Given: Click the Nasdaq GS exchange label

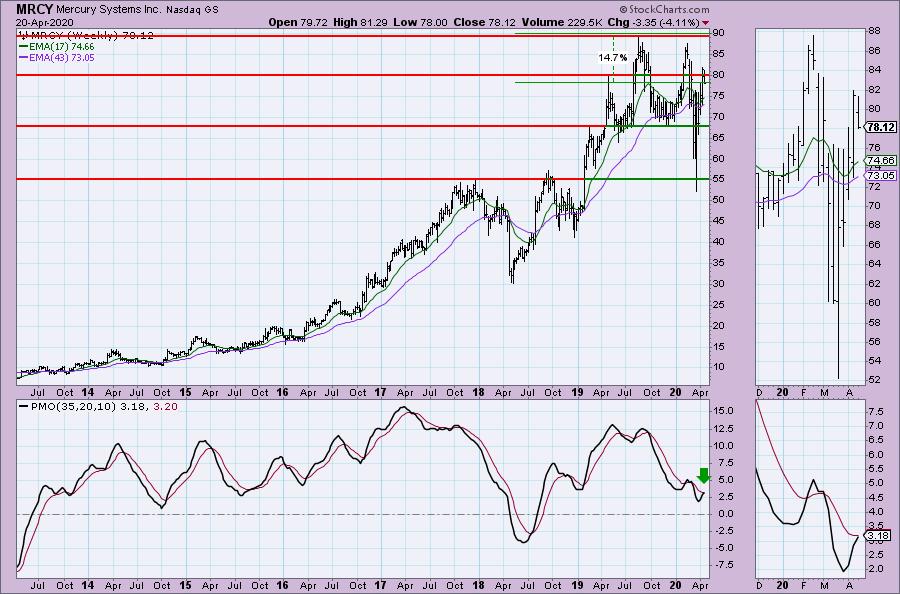Looking at the screenshot, I should [192, 10].
